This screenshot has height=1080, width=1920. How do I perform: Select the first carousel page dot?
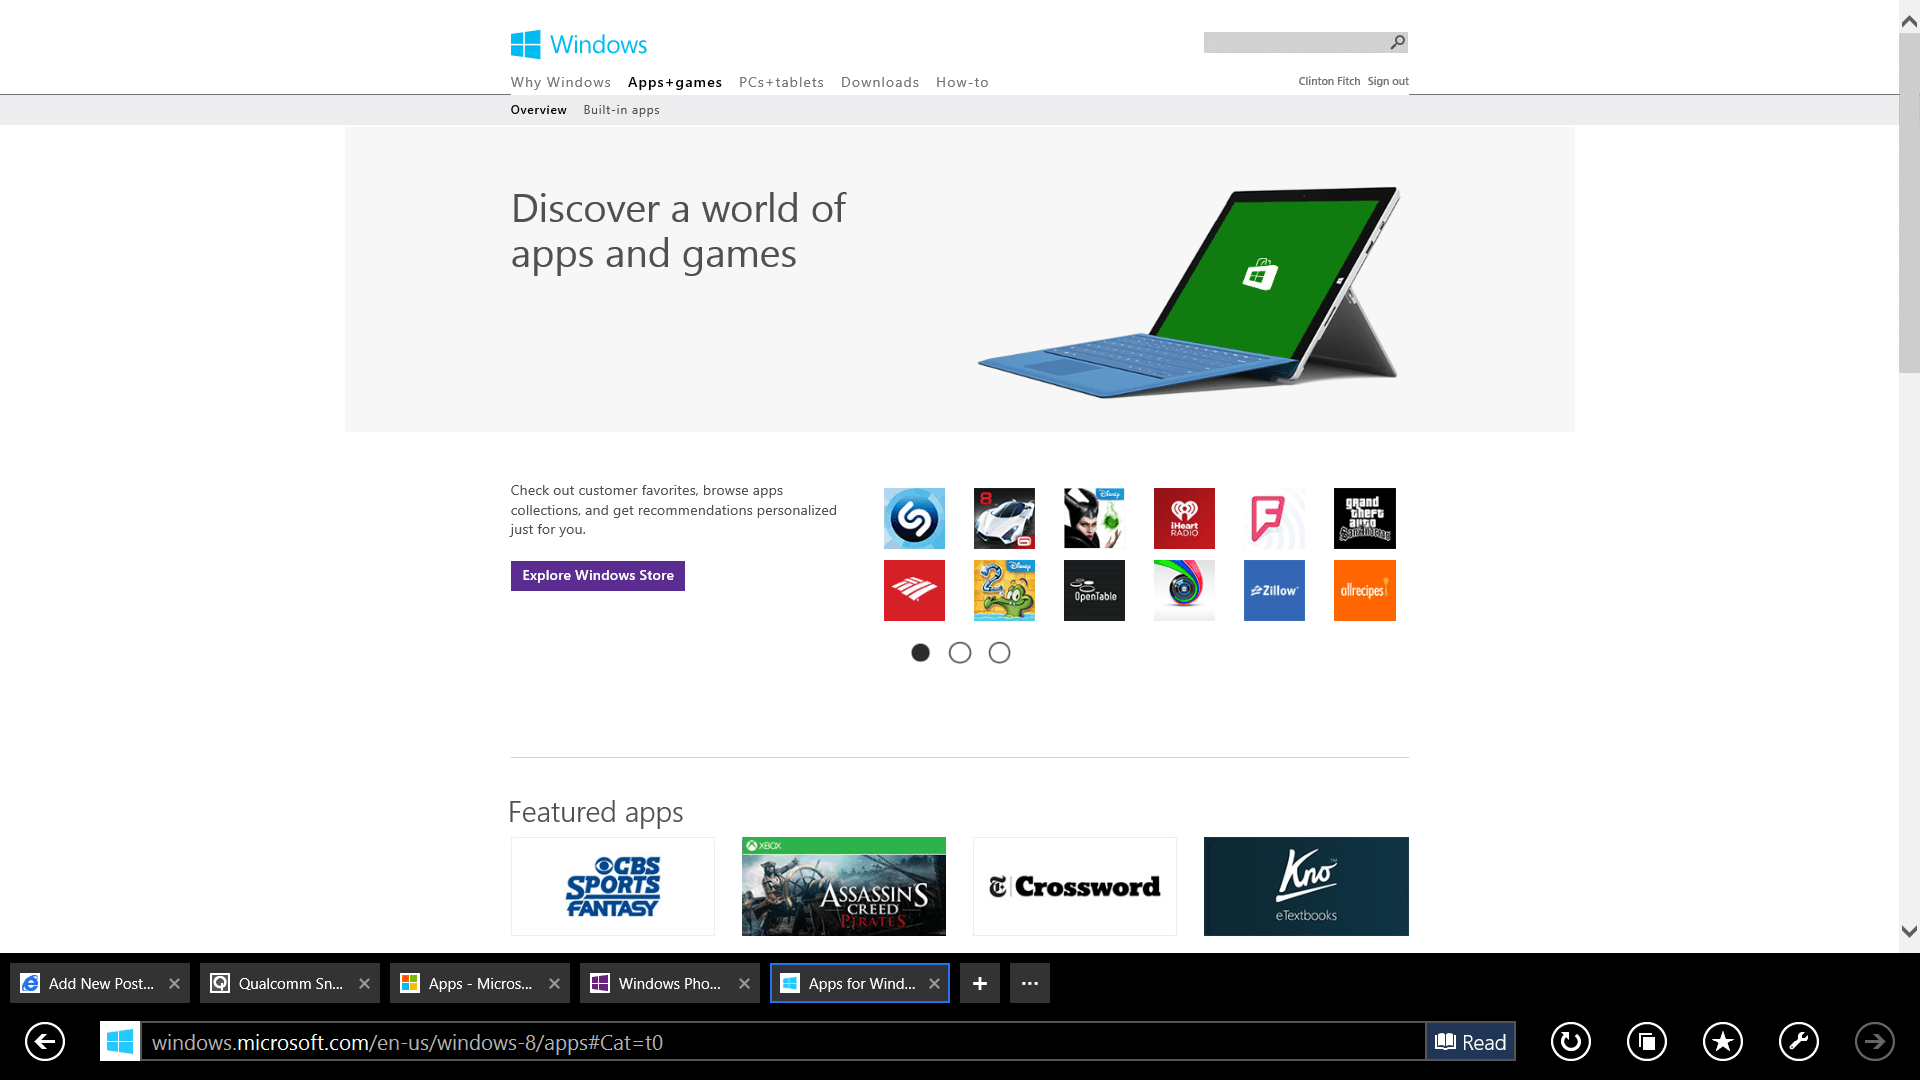coord(920,653)
